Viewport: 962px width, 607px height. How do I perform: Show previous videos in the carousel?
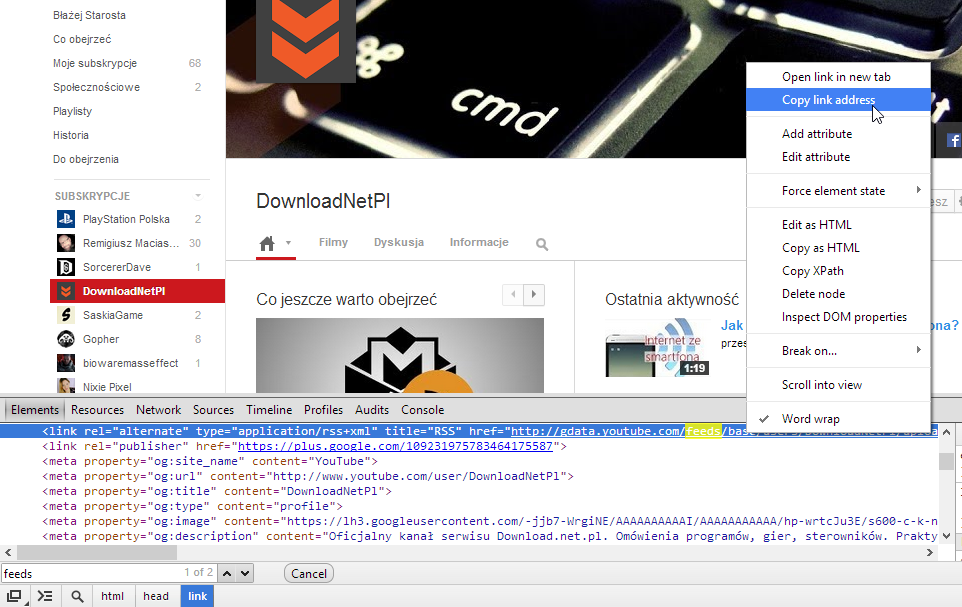513,295
